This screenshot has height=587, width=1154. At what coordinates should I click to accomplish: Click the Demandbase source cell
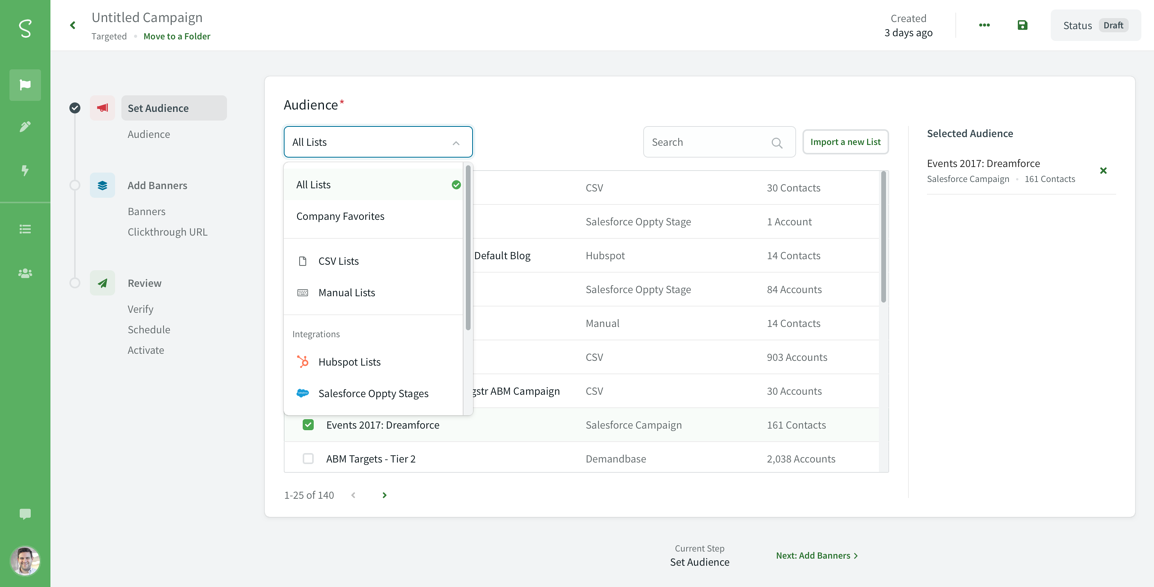tap(616, 459)
